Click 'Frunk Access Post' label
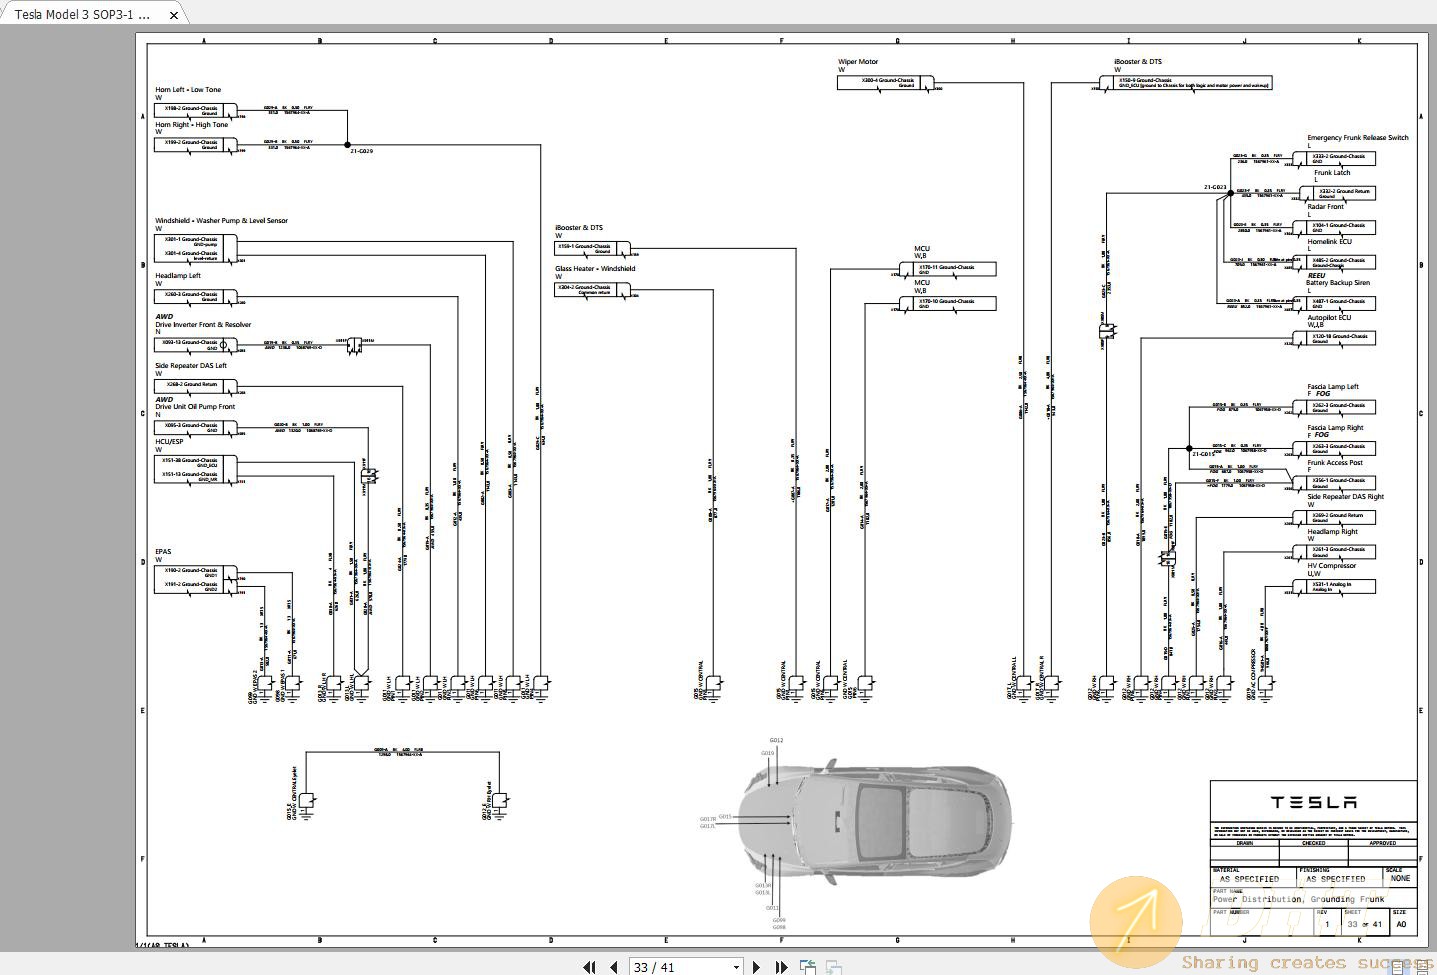This screenshot has height=975, width=1437. 1335,462
